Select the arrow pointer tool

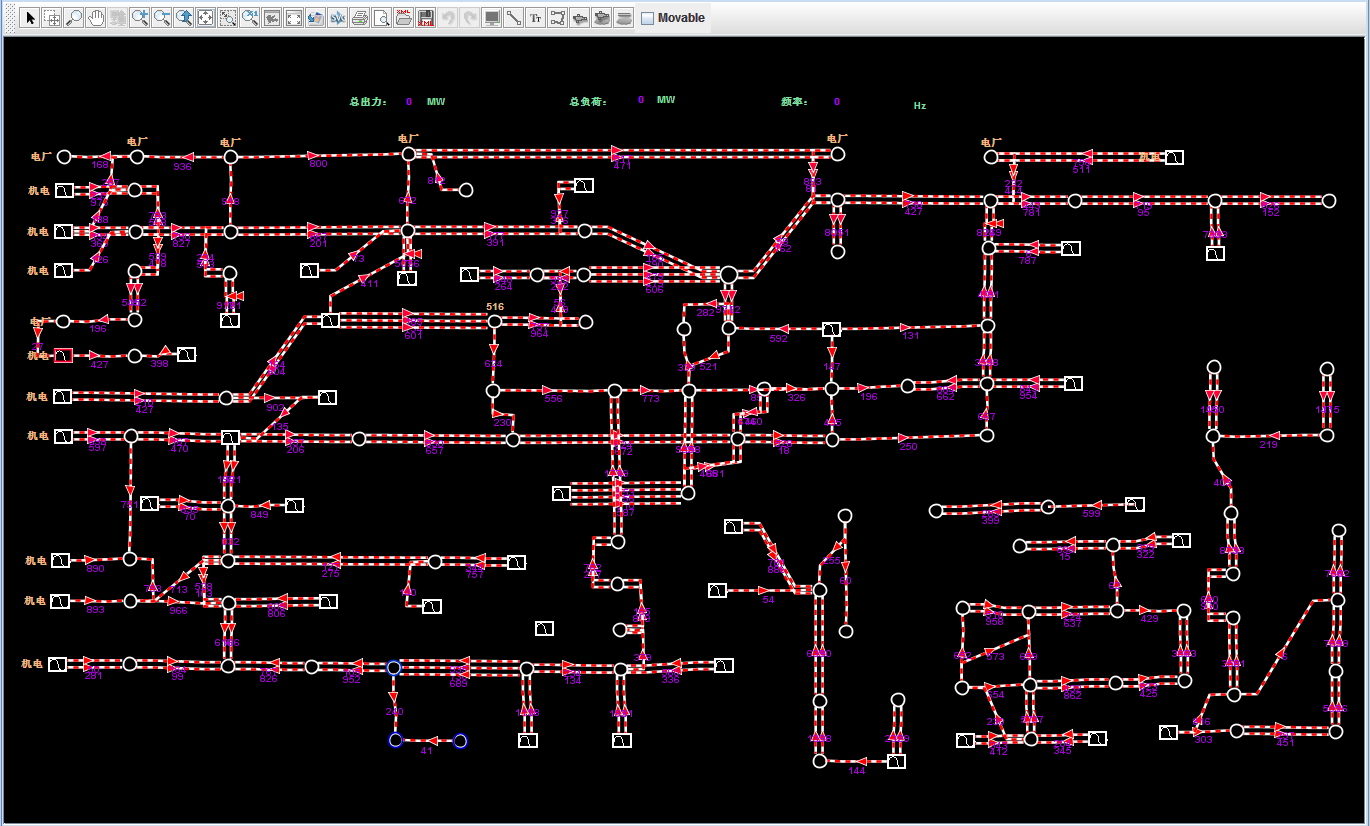tap(30, 18)
